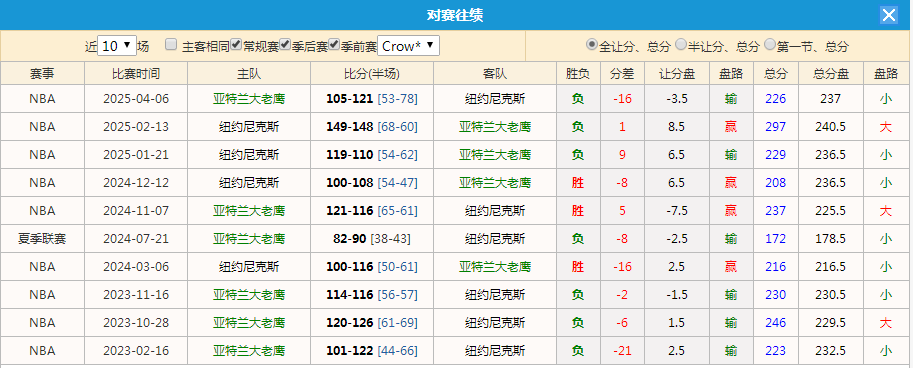This screenshot has width=913, height=368.
Task: Click the score 101-122 [44-66]
Action: [x=371, y=351]
